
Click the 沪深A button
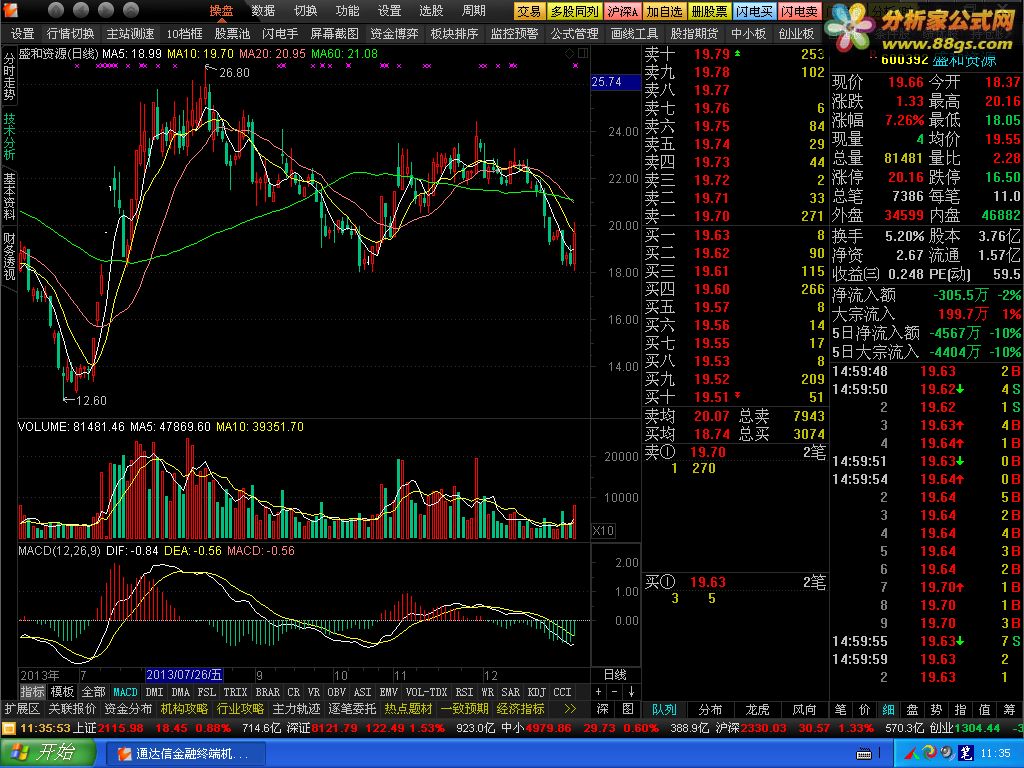click(622, 11)
